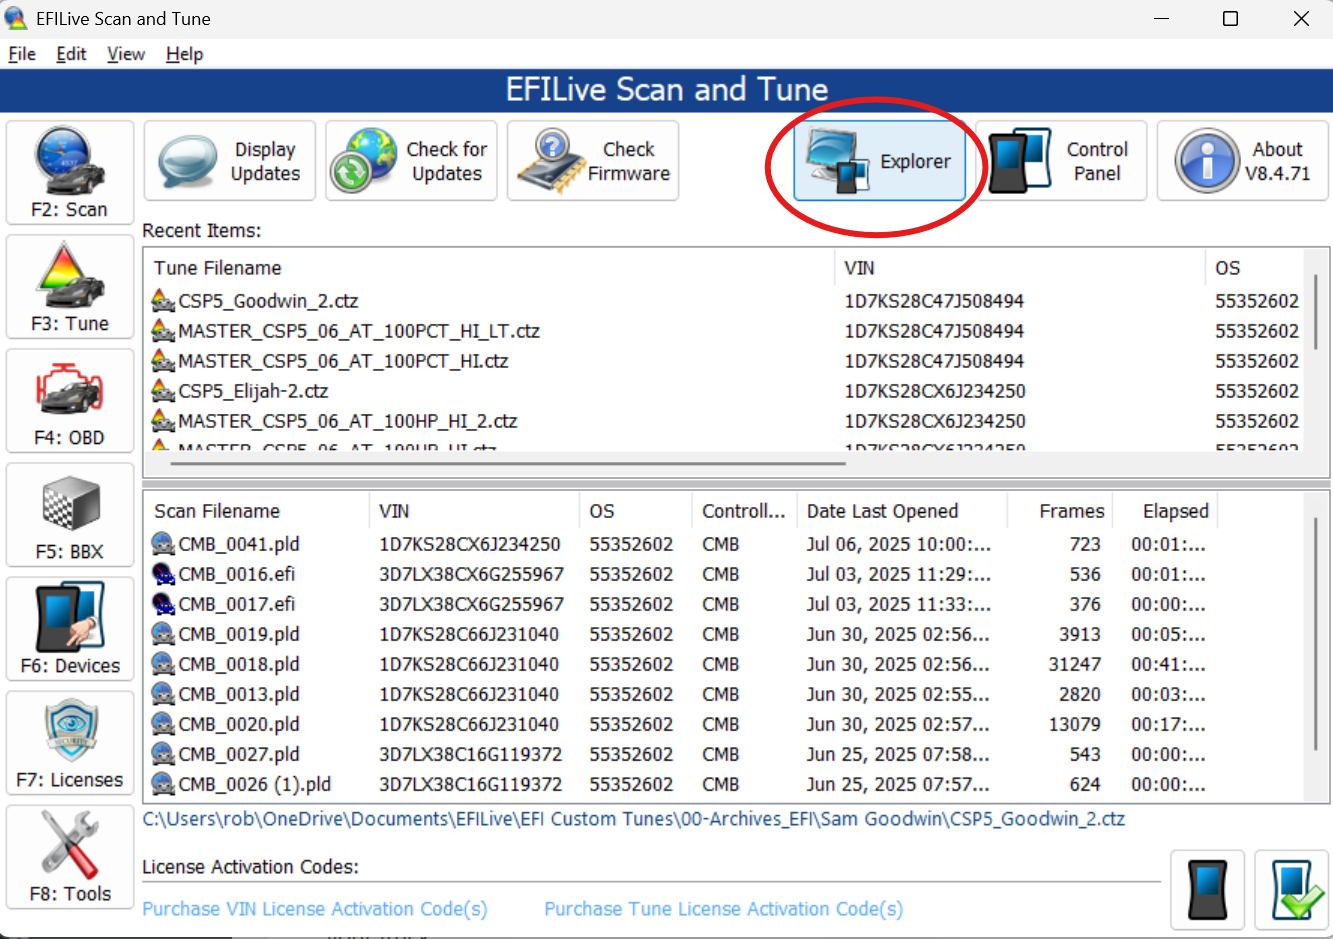This screenshot has width=1333, height=939.
Task: Open the F4: OBD panel
Action: 70,400
